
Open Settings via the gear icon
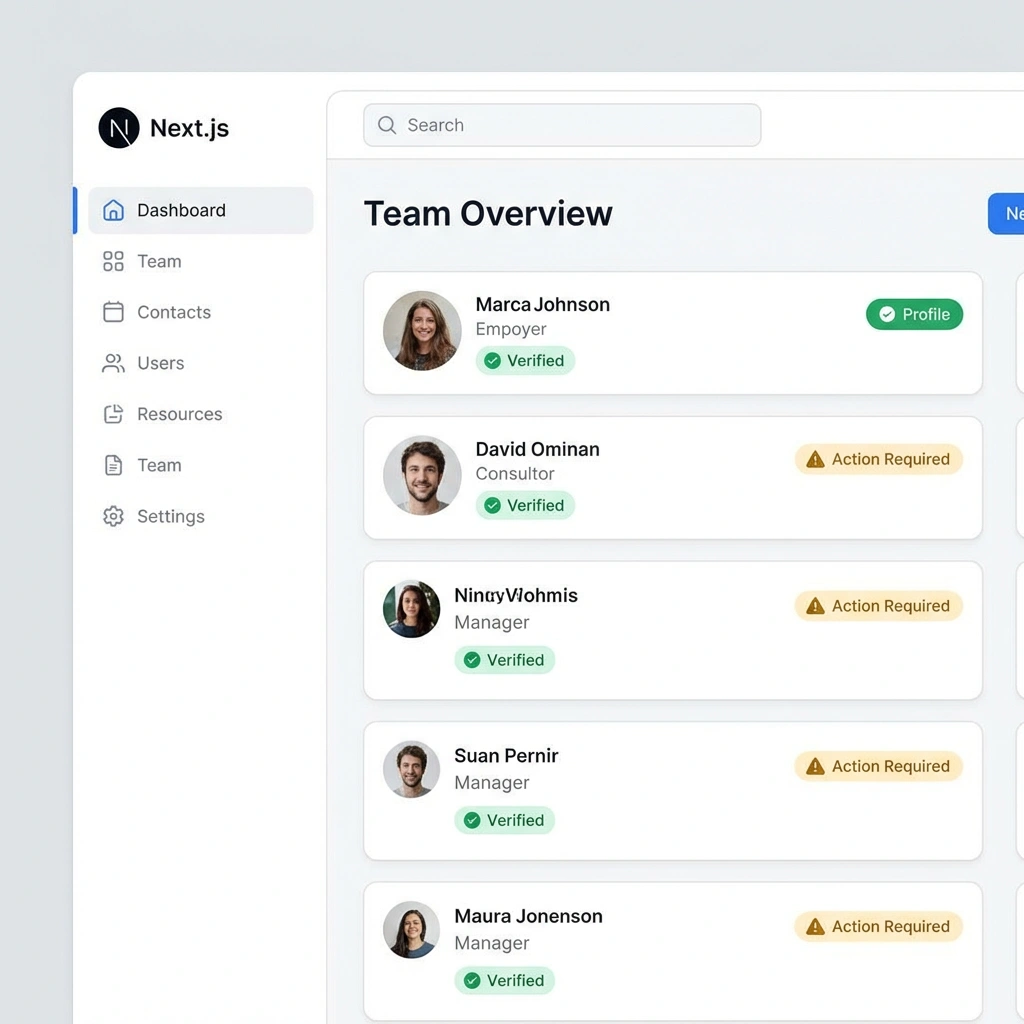coord(111,516)
